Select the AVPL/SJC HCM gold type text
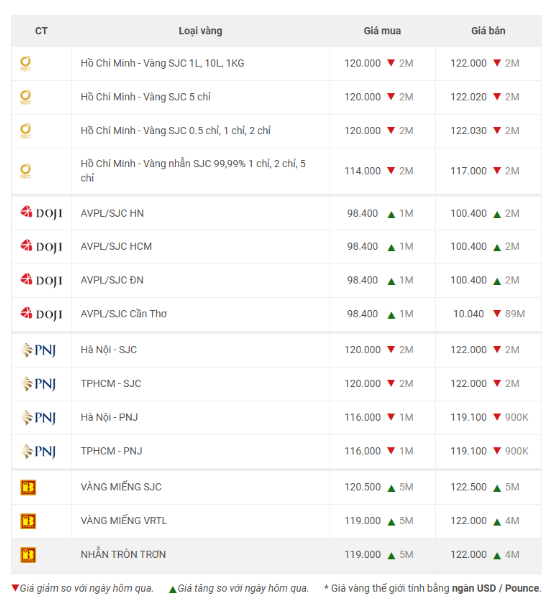The height and width of the screenshot is (616, 551). [116, 246]
